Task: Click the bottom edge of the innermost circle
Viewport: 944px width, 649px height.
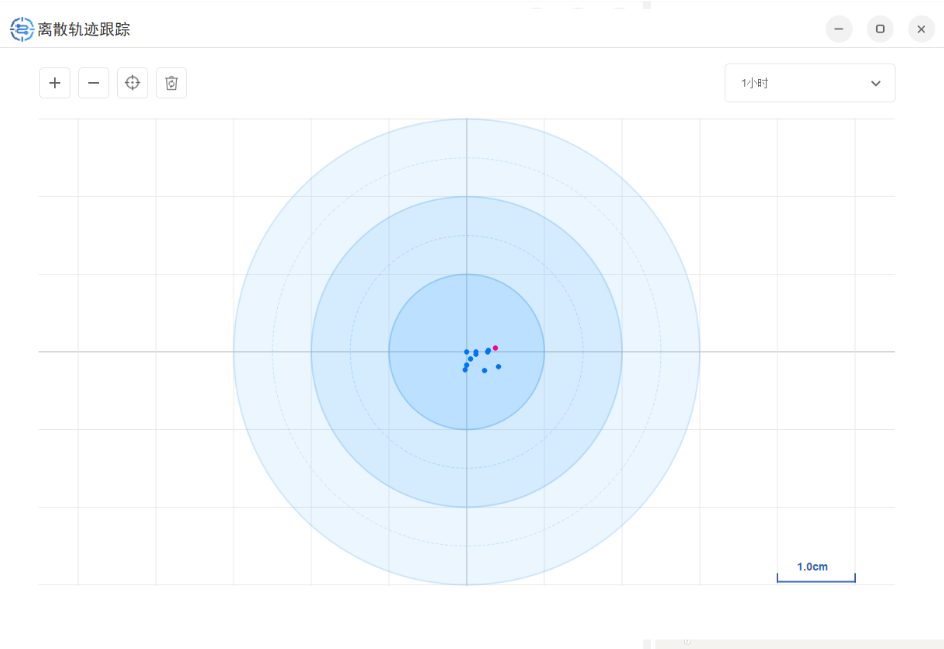Action: coord(466,429)
